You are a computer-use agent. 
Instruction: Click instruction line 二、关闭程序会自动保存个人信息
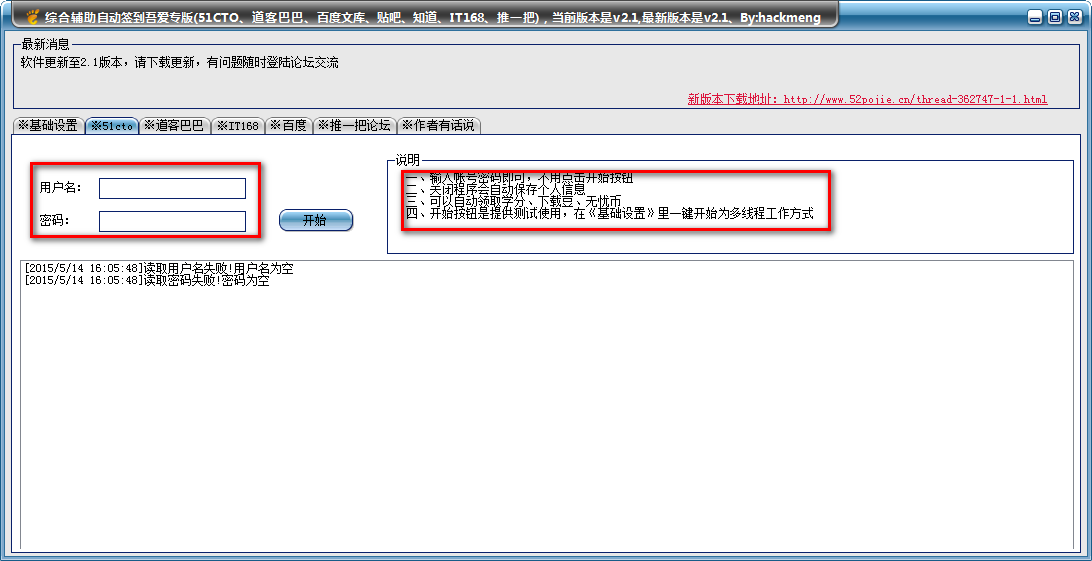[495, 189]
